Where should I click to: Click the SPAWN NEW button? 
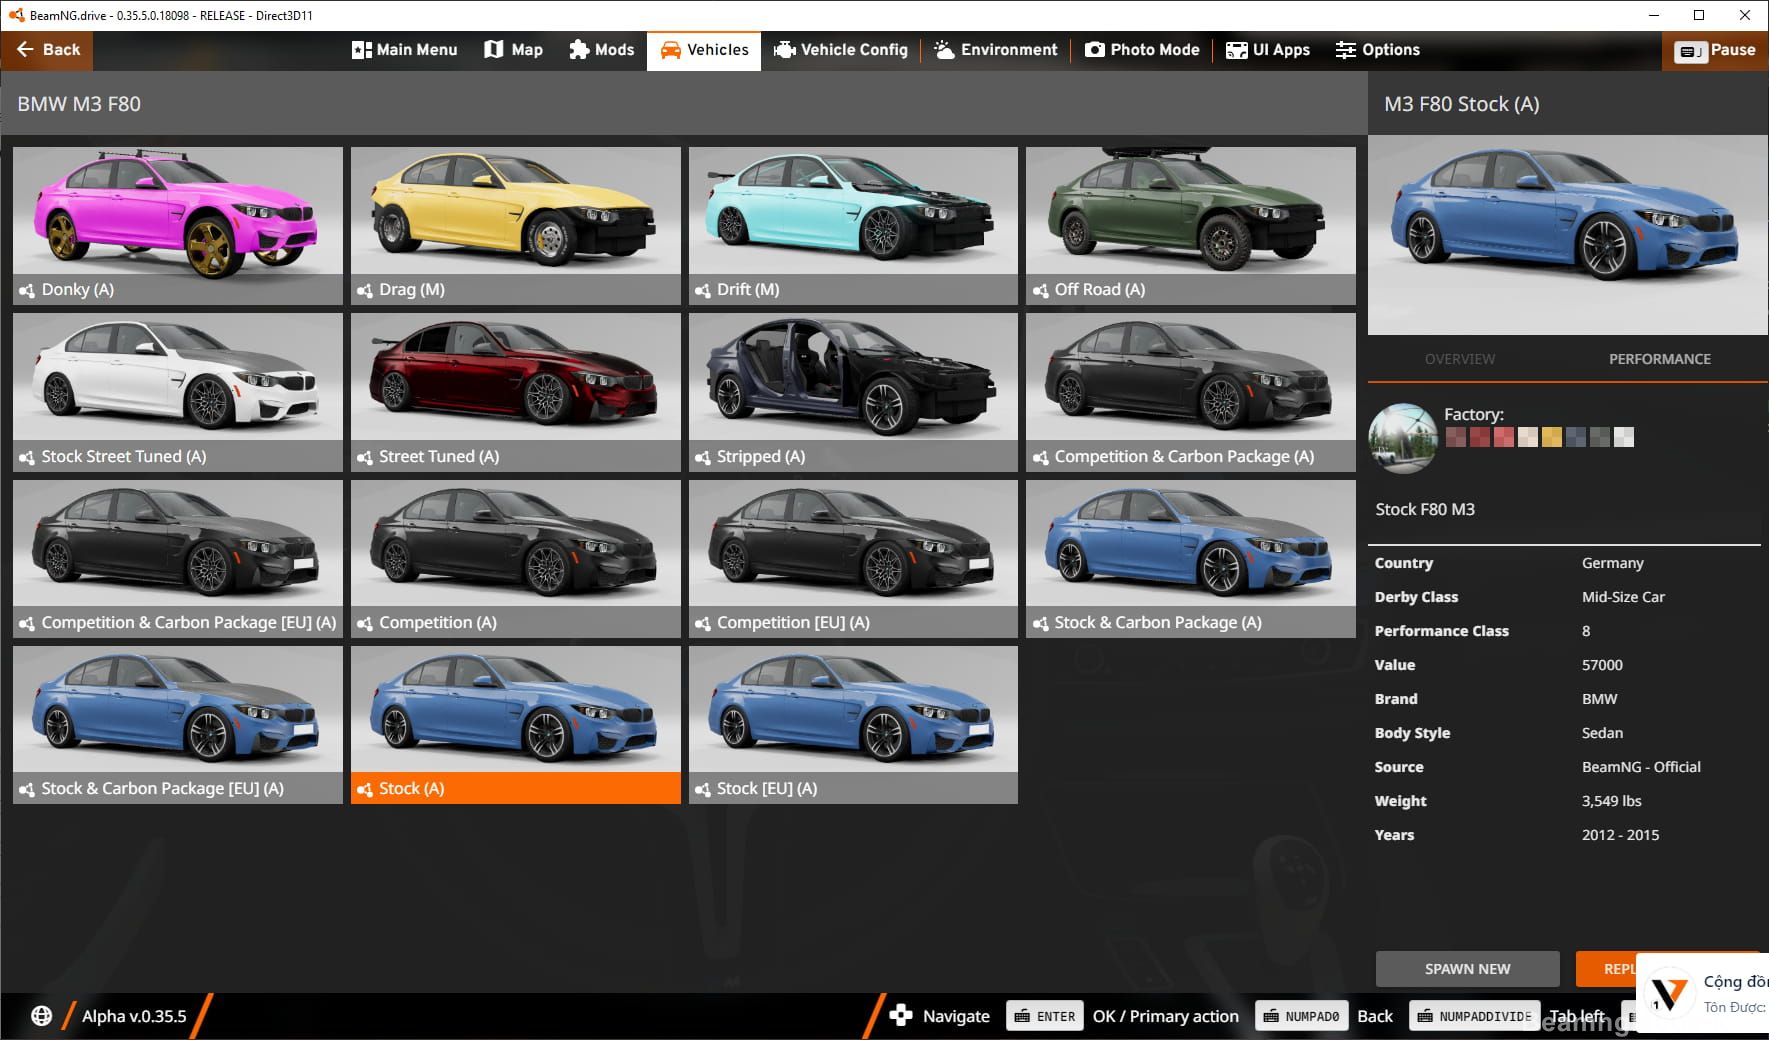[x=1467, y=969]
